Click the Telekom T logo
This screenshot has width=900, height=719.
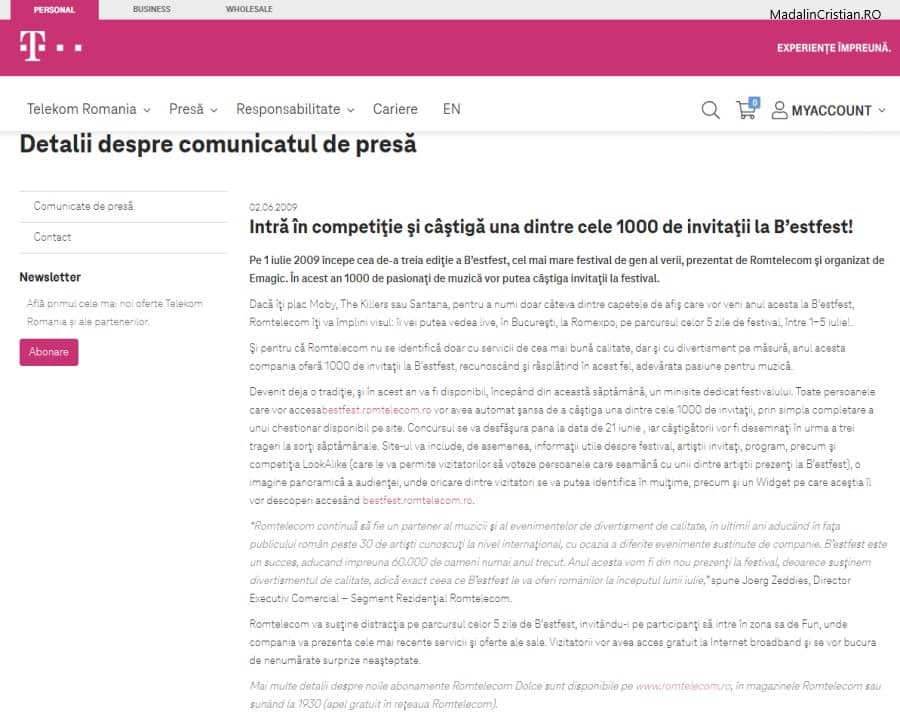point(51,46)
